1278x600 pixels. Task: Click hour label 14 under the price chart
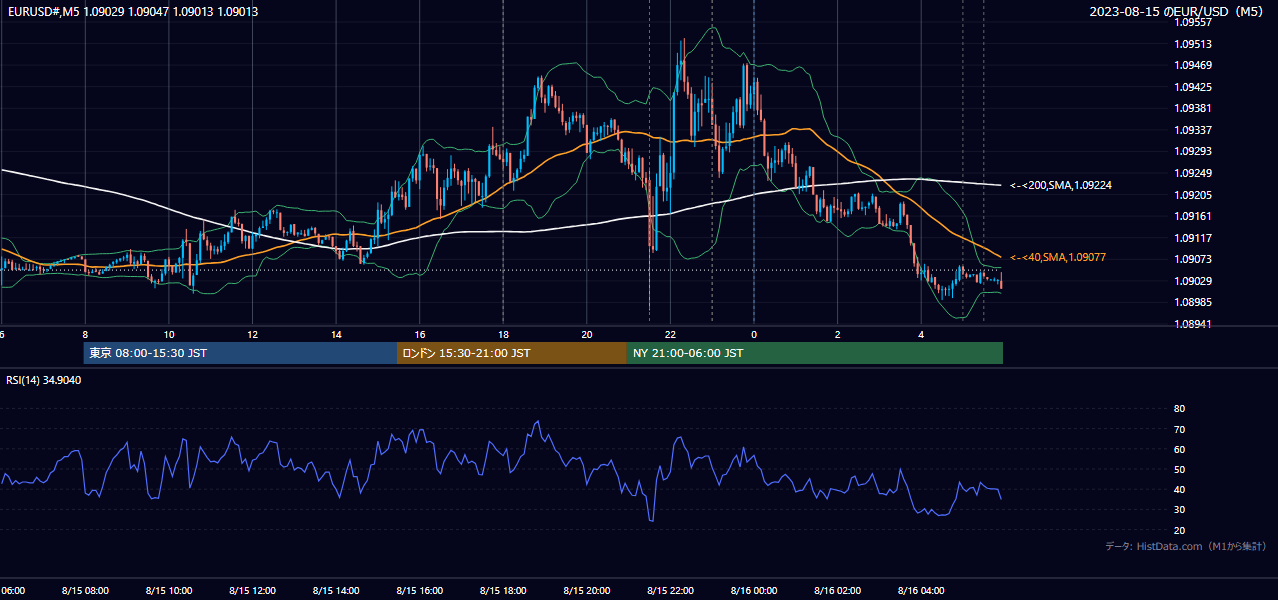click(x=336, y=334)
